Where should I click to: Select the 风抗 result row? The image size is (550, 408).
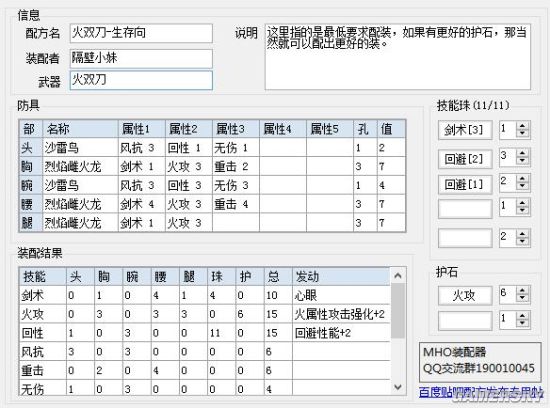pyautogui.click(x=204, y=352)
